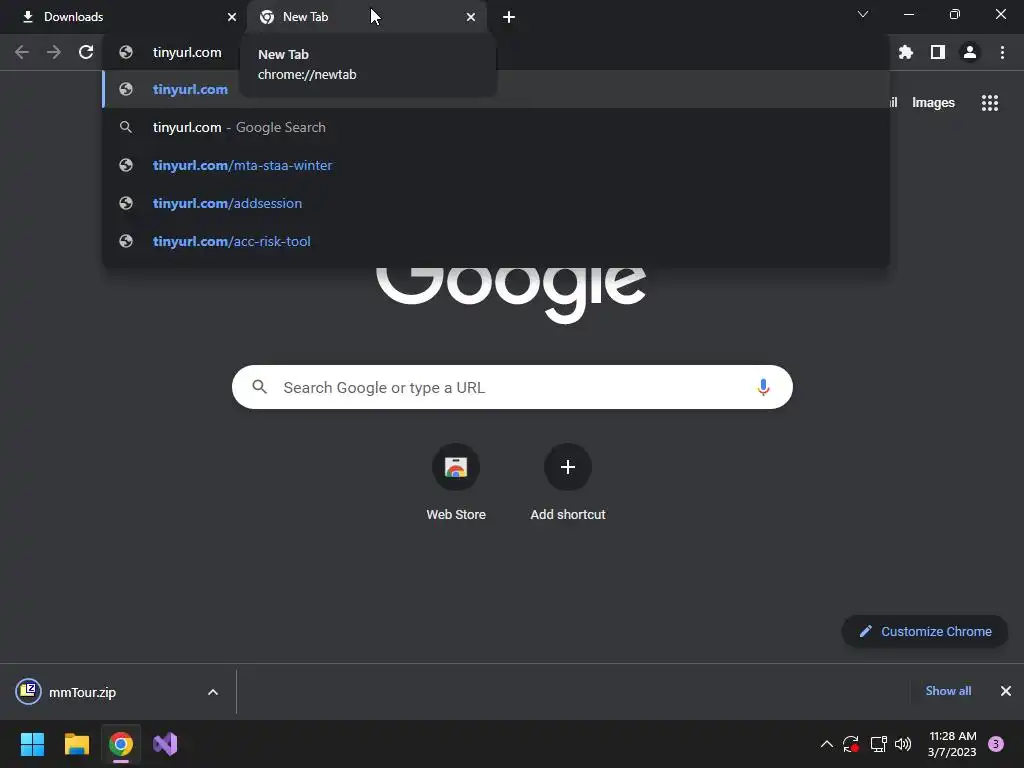The width and height of the screenshot is (1024, 768).
Task: Click the Add shortcut plus icon
Action: point(568,467)
